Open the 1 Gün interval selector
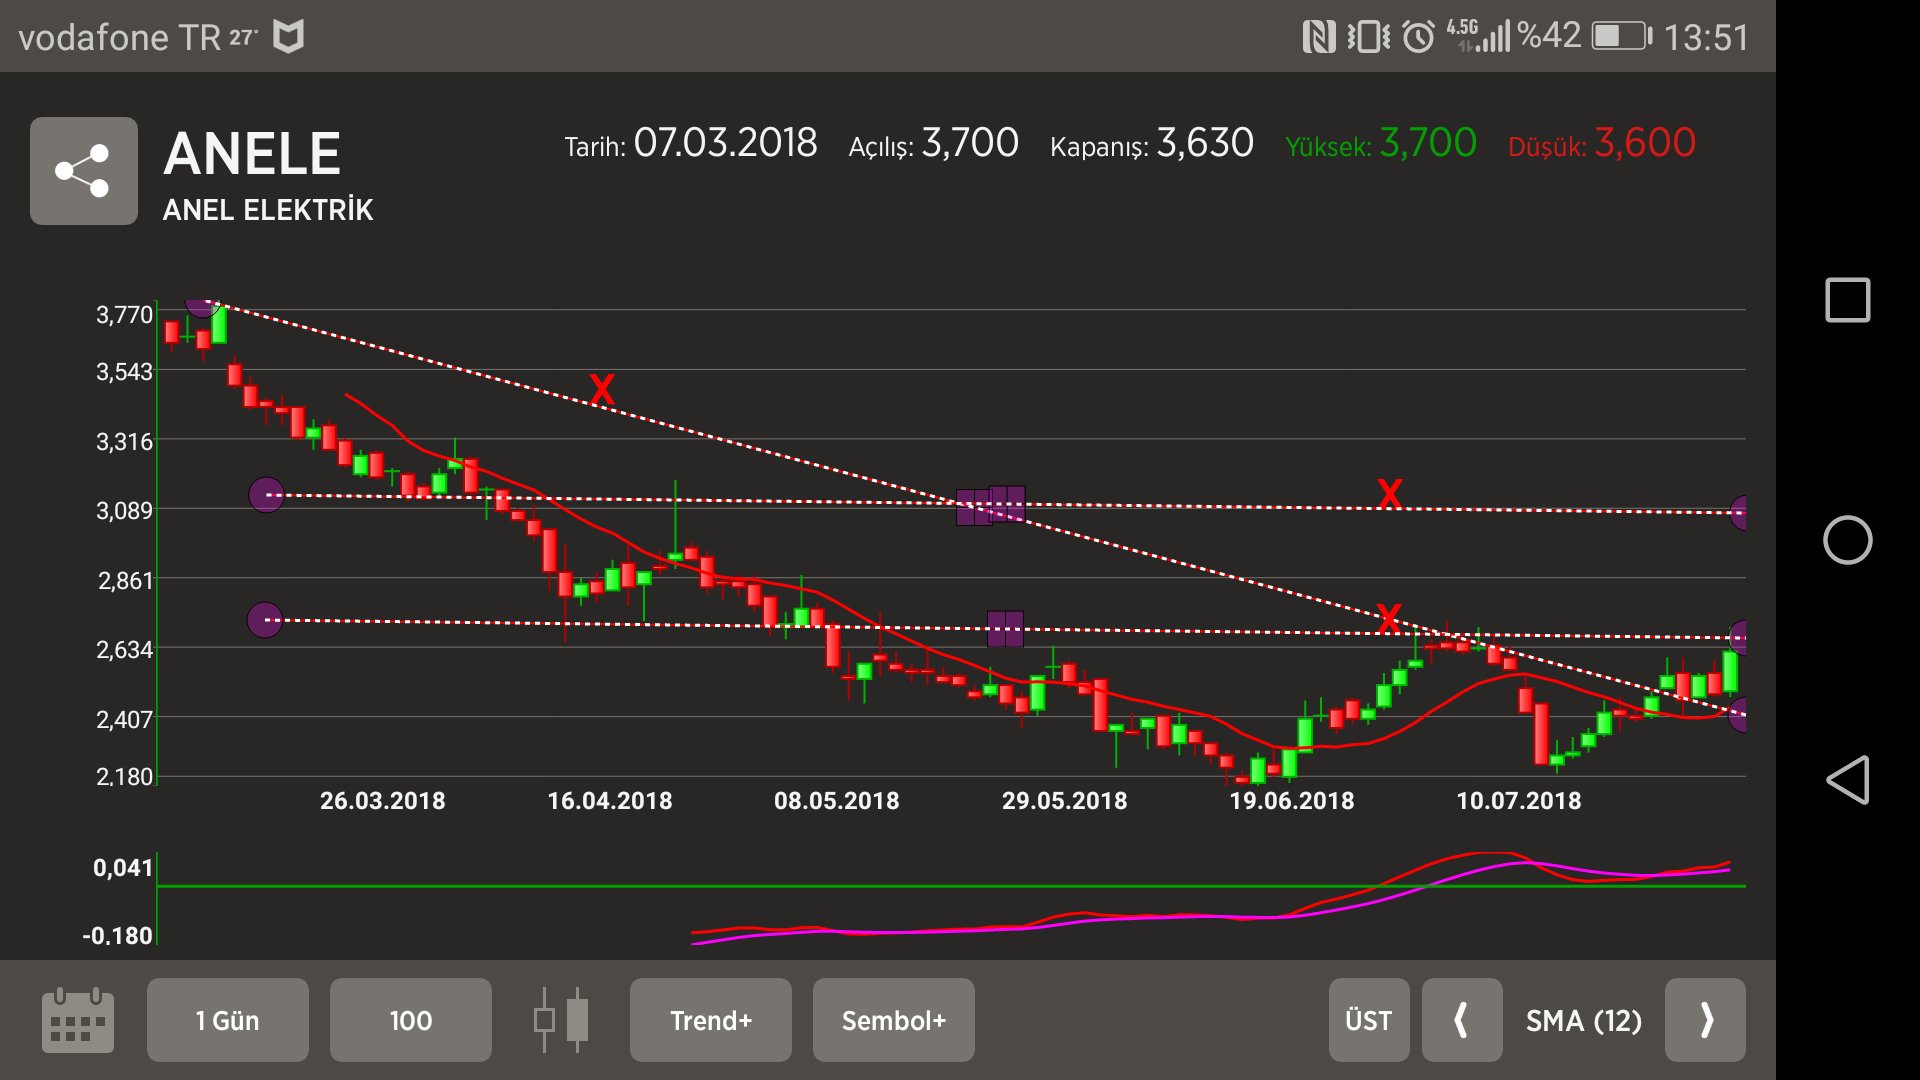 228,1020
